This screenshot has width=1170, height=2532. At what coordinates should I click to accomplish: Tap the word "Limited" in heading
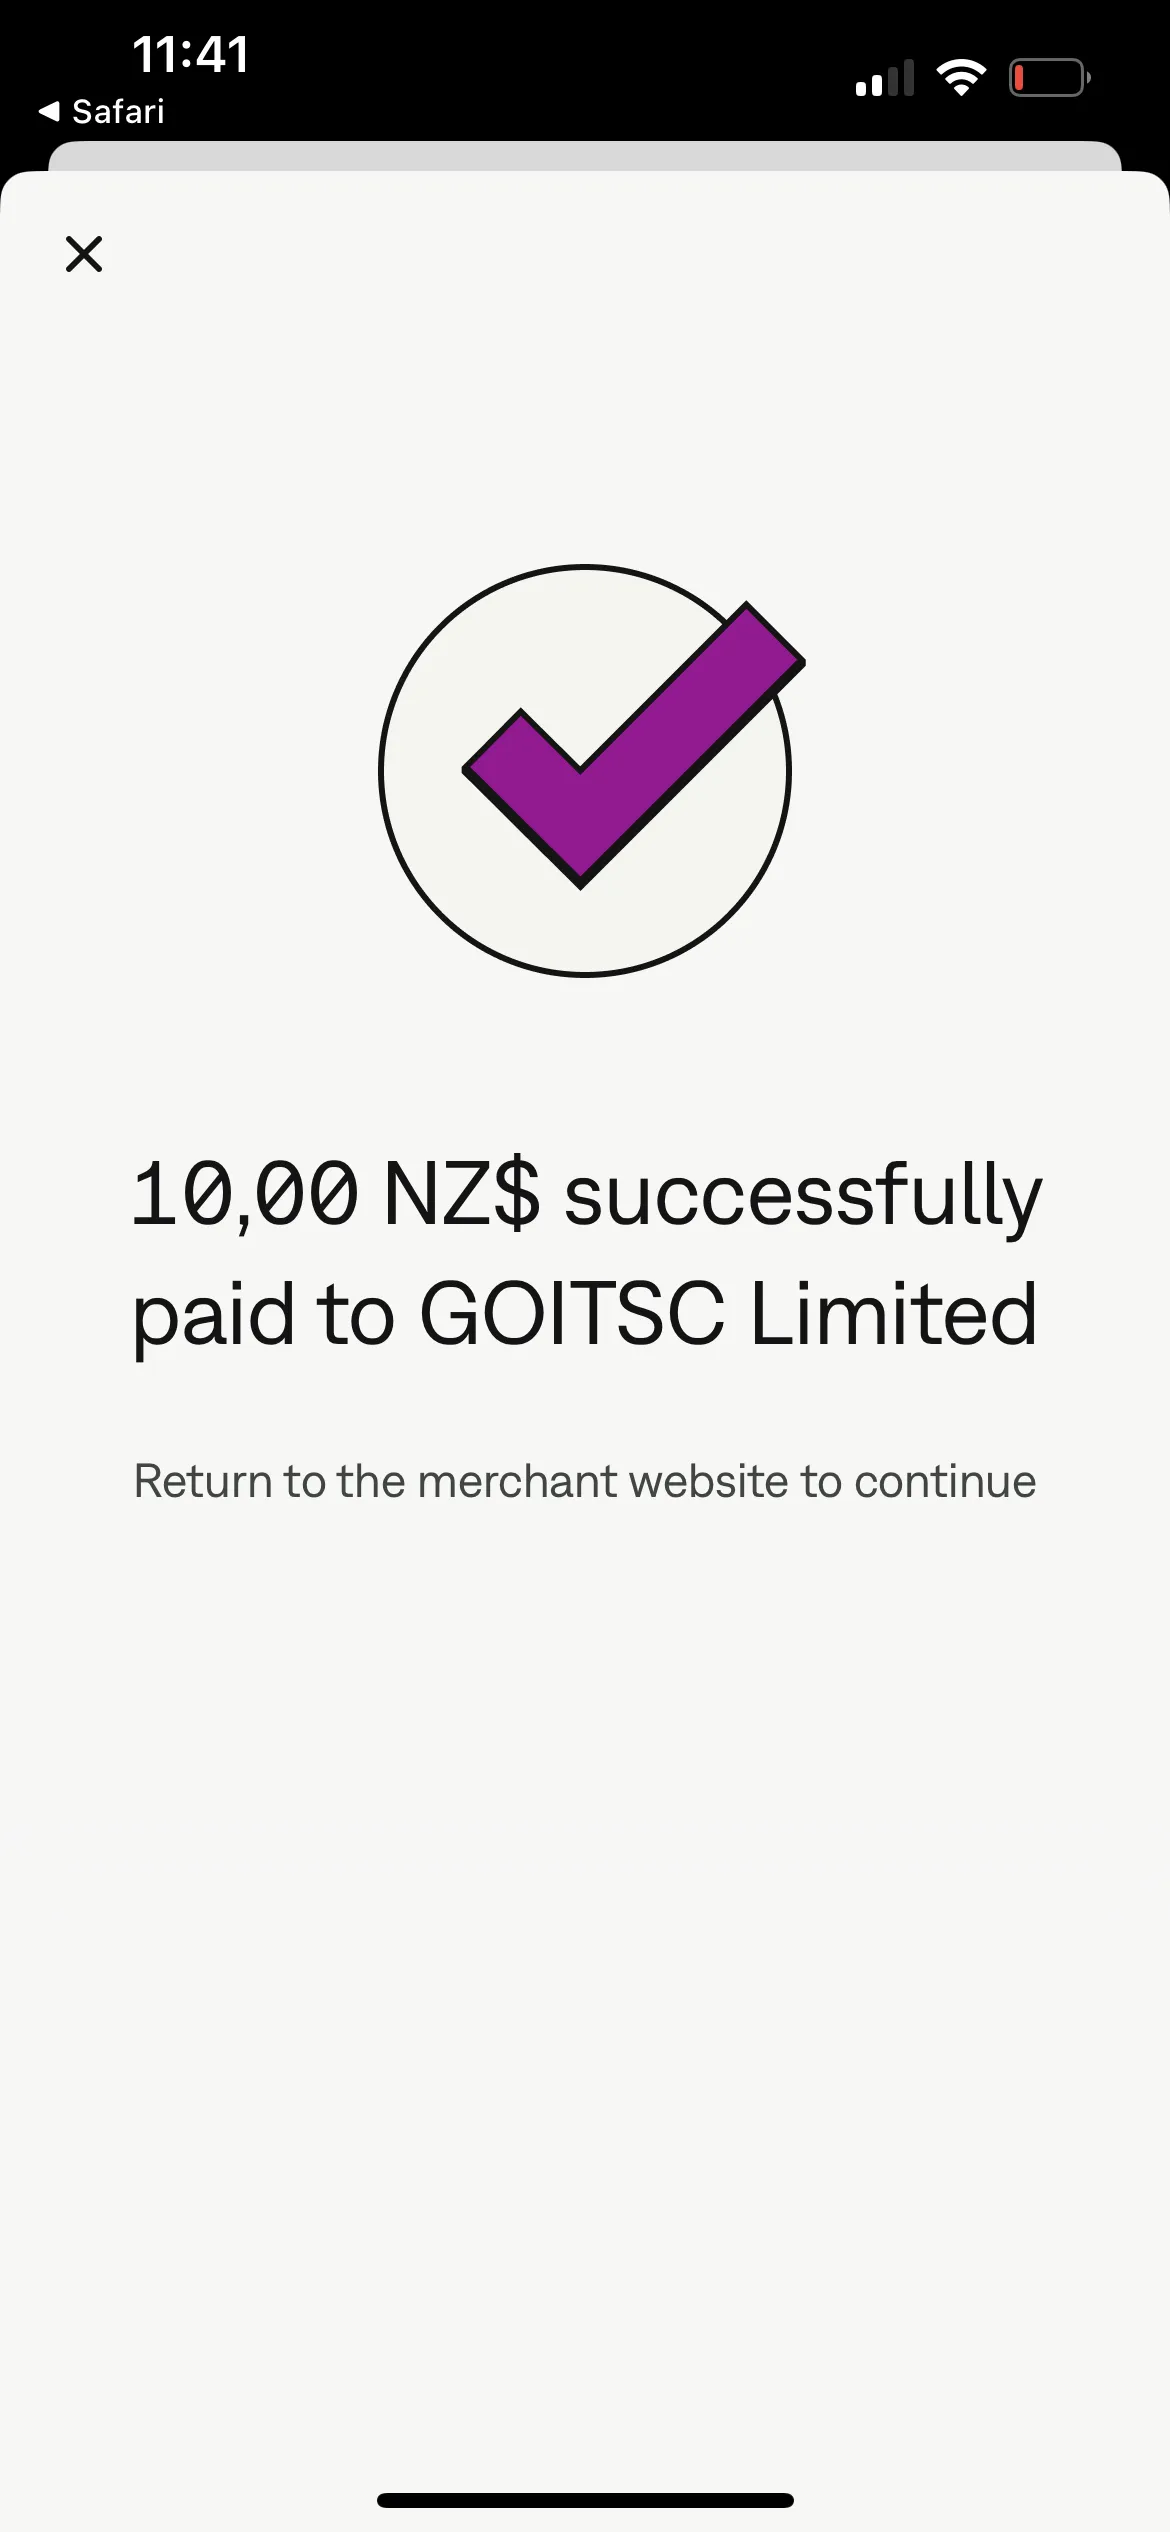point(893,1314)
